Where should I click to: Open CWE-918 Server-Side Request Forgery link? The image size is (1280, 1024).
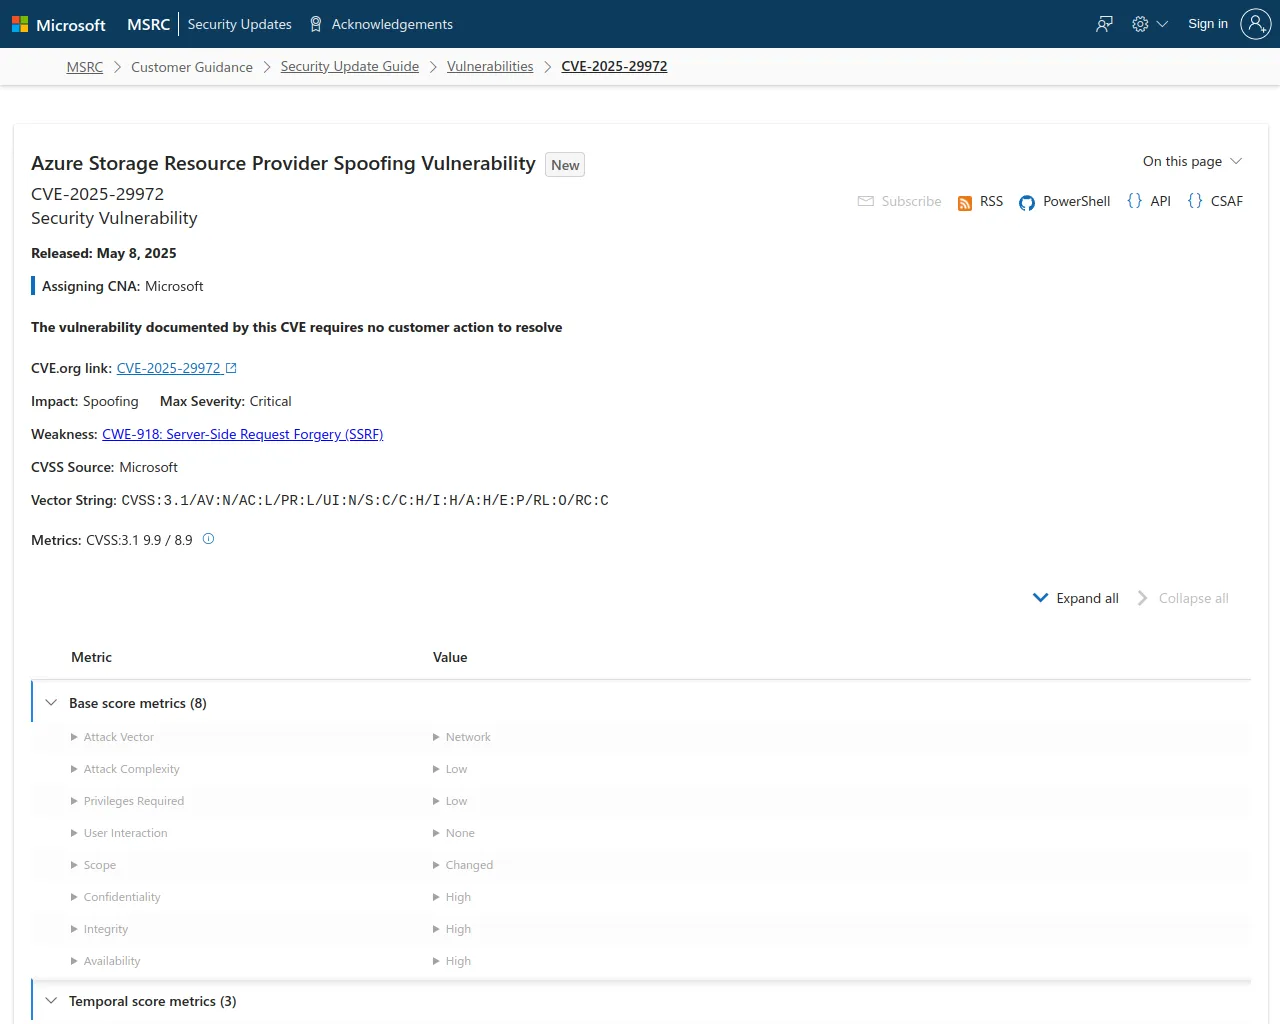243,434
